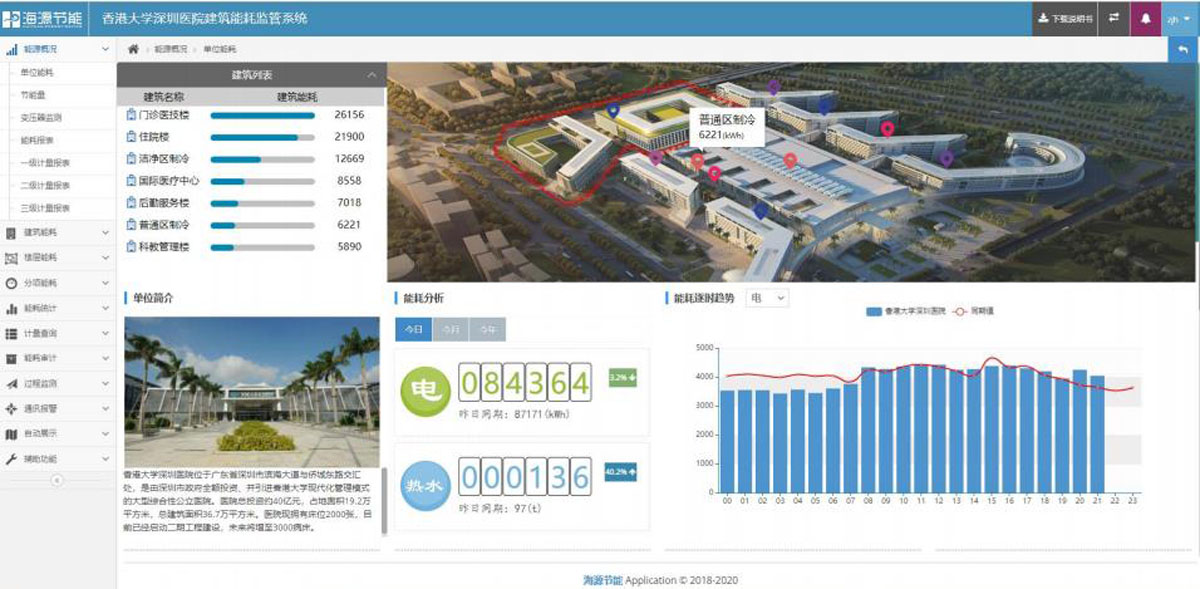
Task: Click the purple map pin near the curved building
Action: pos(946,158)
